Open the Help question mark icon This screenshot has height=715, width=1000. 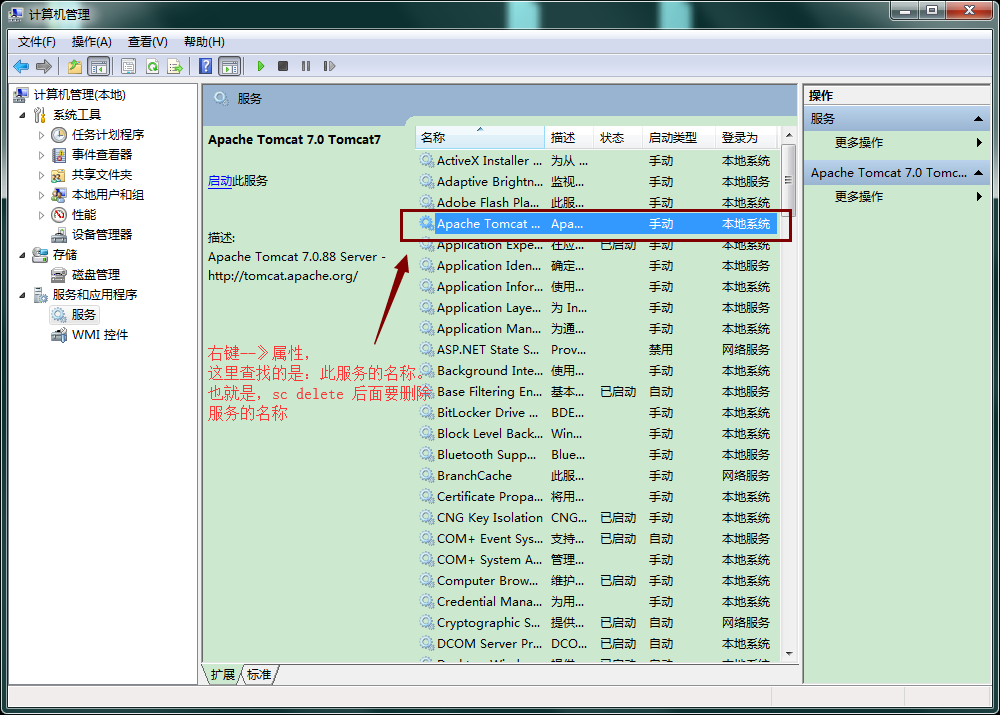pyautogui.click(x=205, y=66)
